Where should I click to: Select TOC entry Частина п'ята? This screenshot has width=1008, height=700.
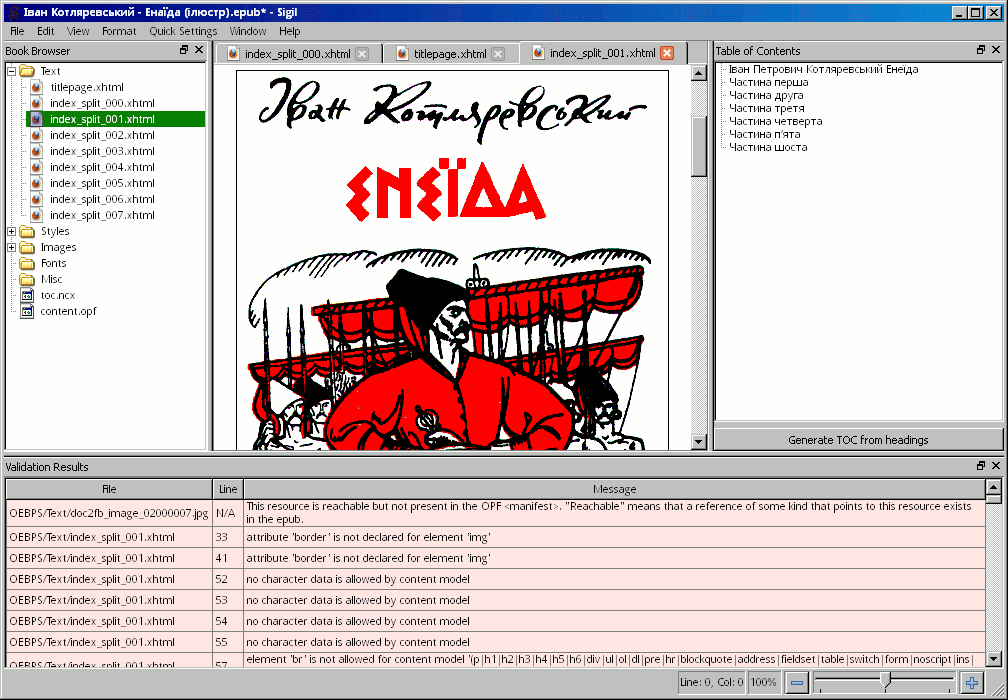(x=764, y=134)
